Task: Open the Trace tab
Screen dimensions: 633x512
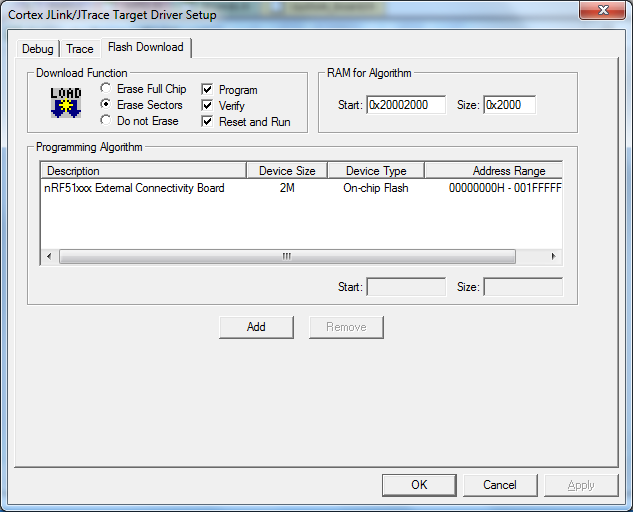Action: point(79,49)
